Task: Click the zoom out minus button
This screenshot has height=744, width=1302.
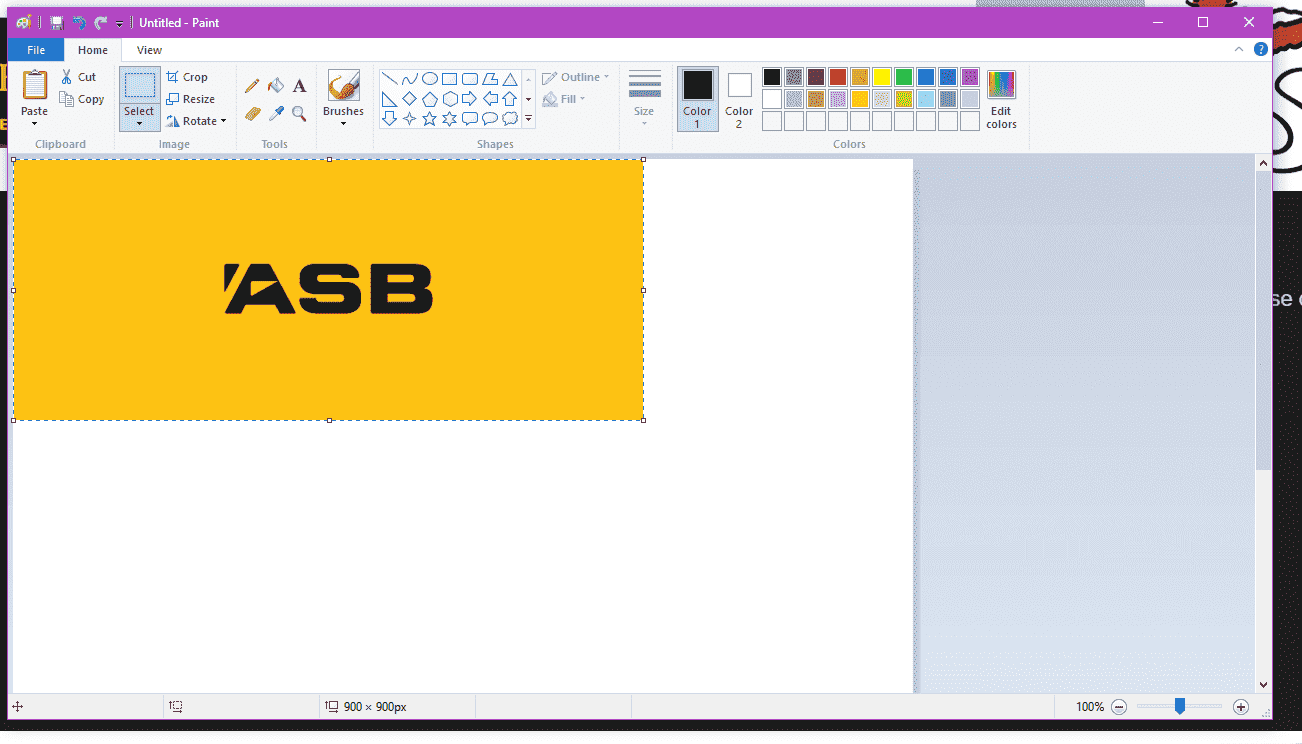Action: pos(1119,707)
